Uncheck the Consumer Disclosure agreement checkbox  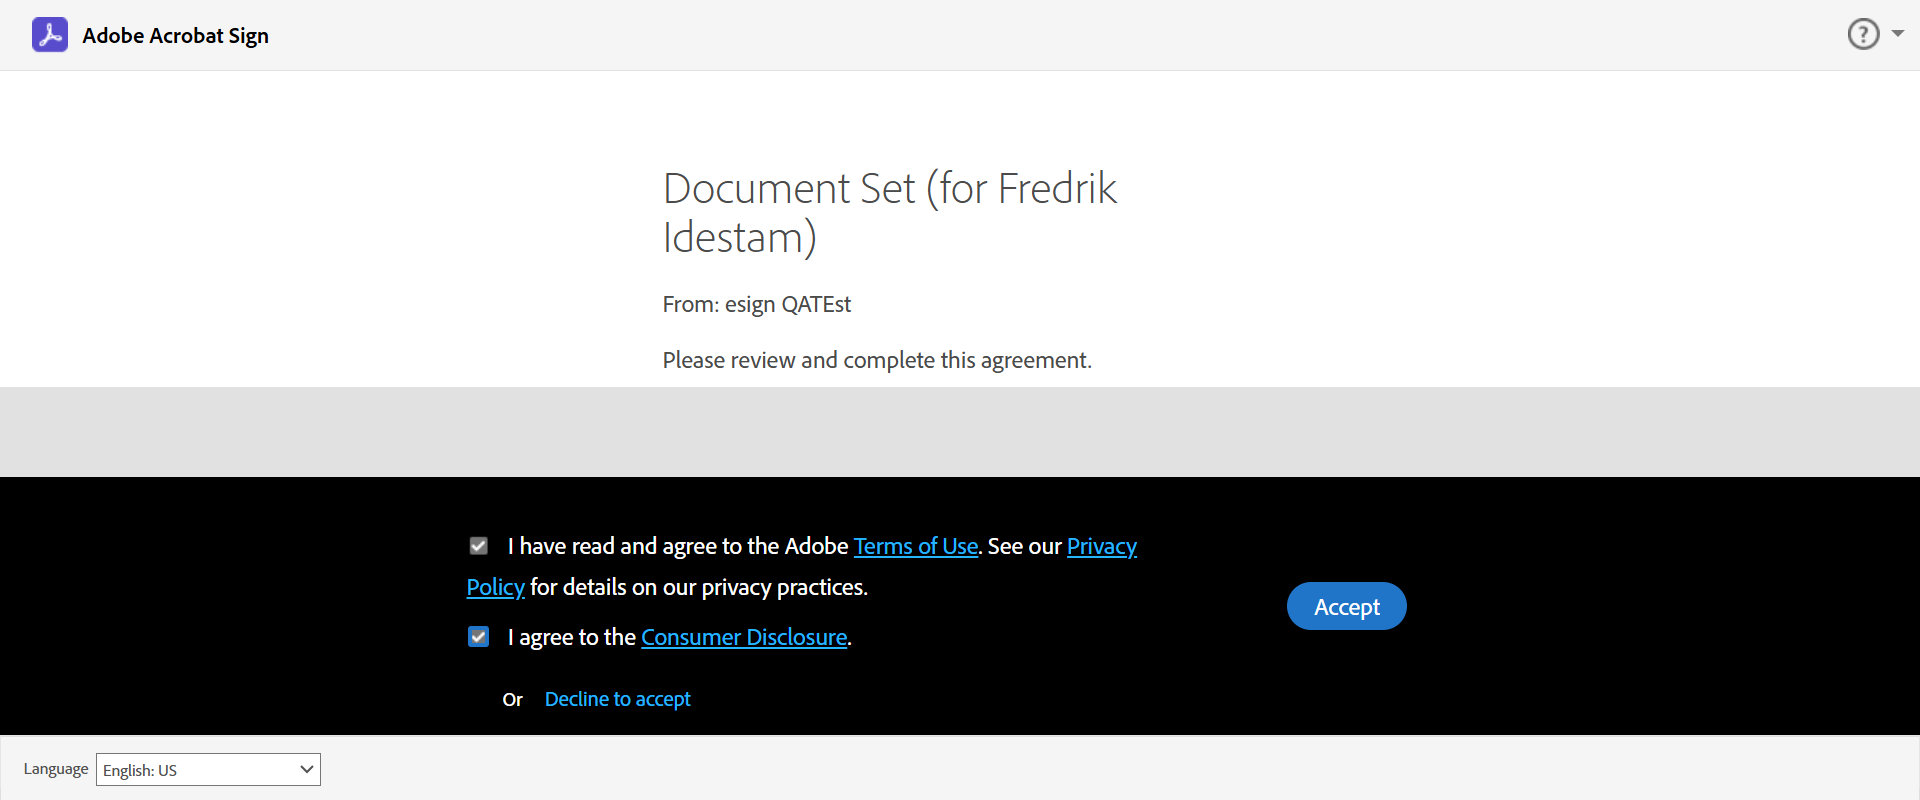(479, 637)
